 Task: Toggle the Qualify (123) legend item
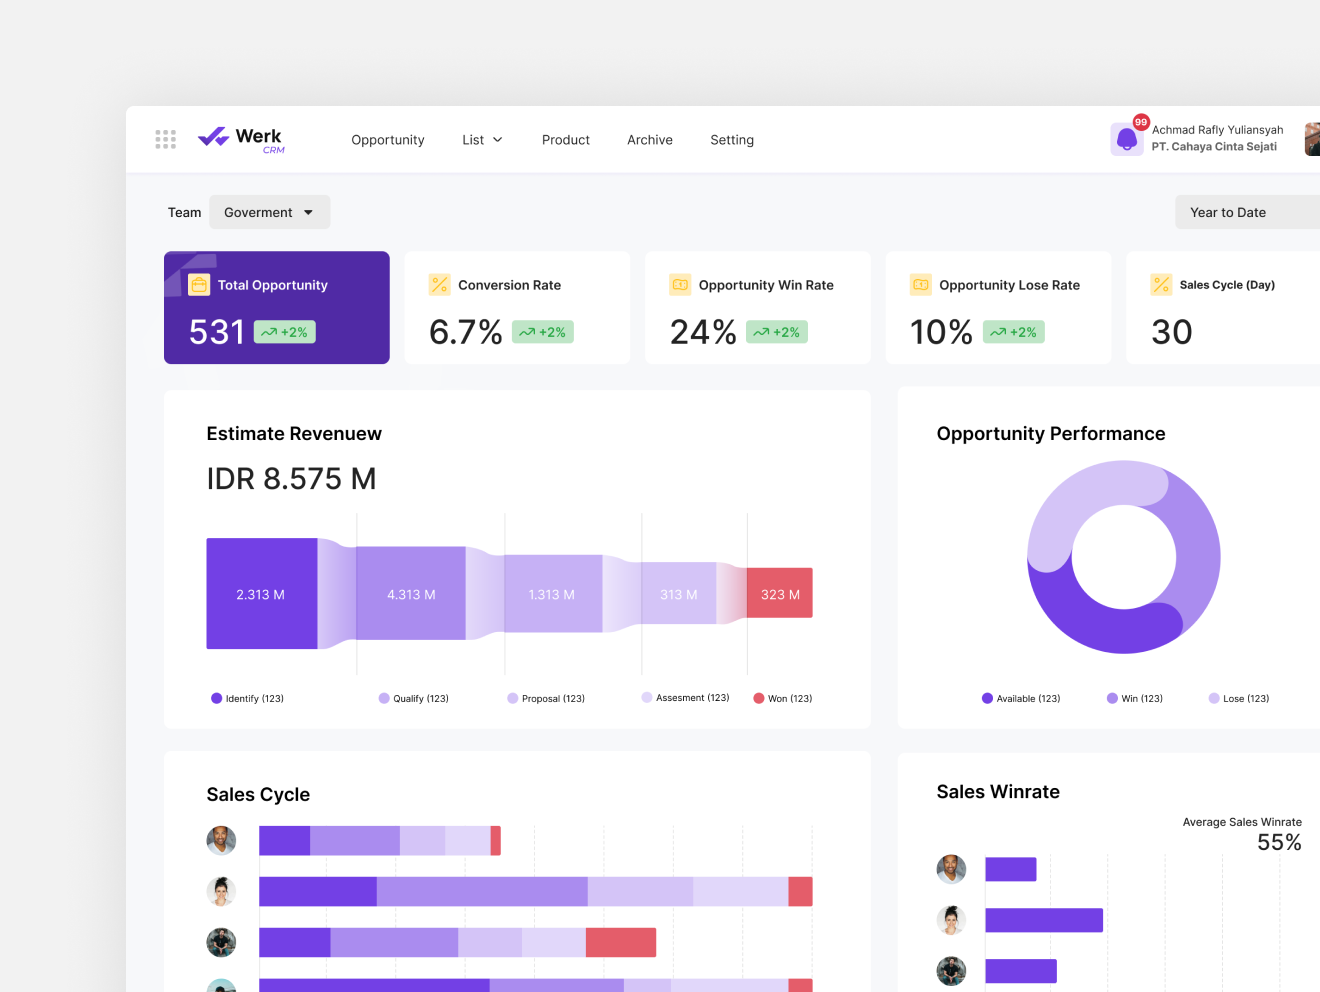413,699
